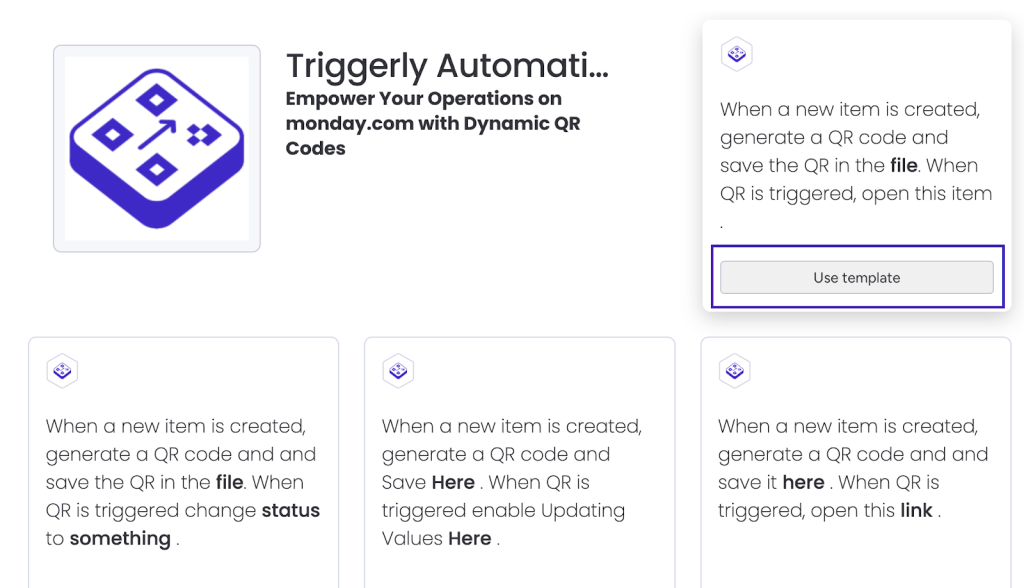Click the Triggerly icon on the open-this-link card
Image resolution: width=1024 pixels, height=588 pixels.
(x=735, y=371)
